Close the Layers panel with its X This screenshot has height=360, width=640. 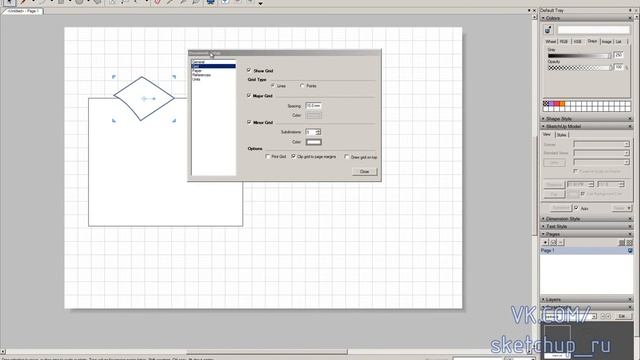[x=630, y=300]
